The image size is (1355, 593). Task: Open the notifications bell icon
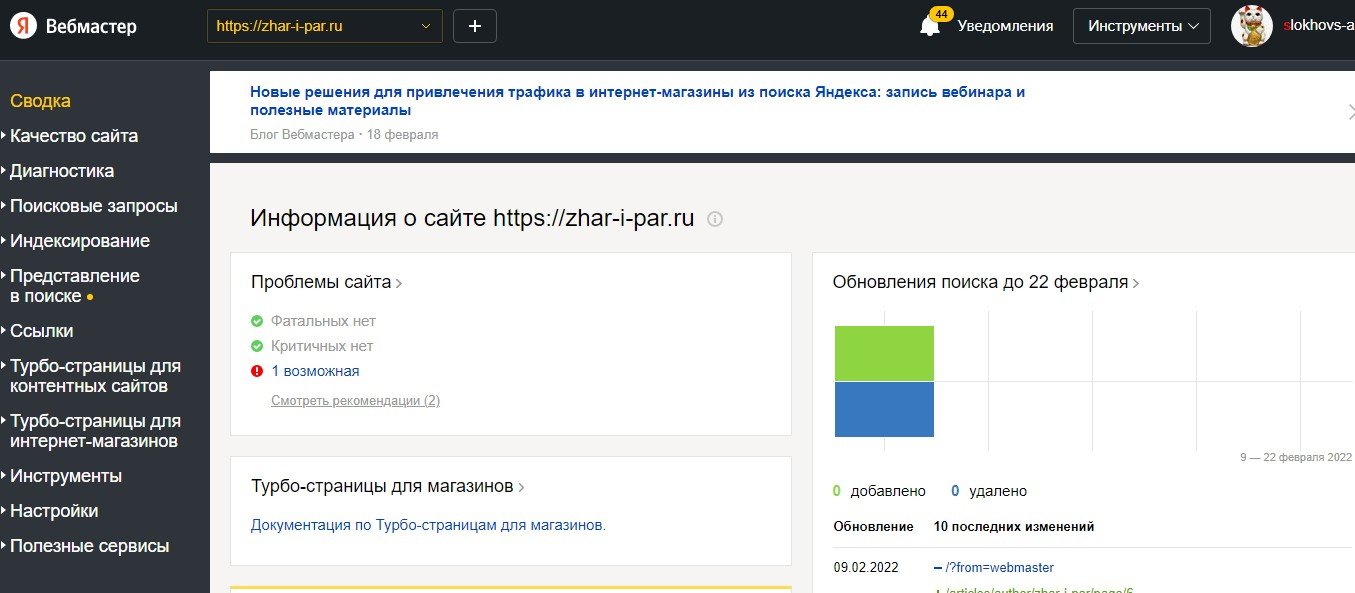930,26
